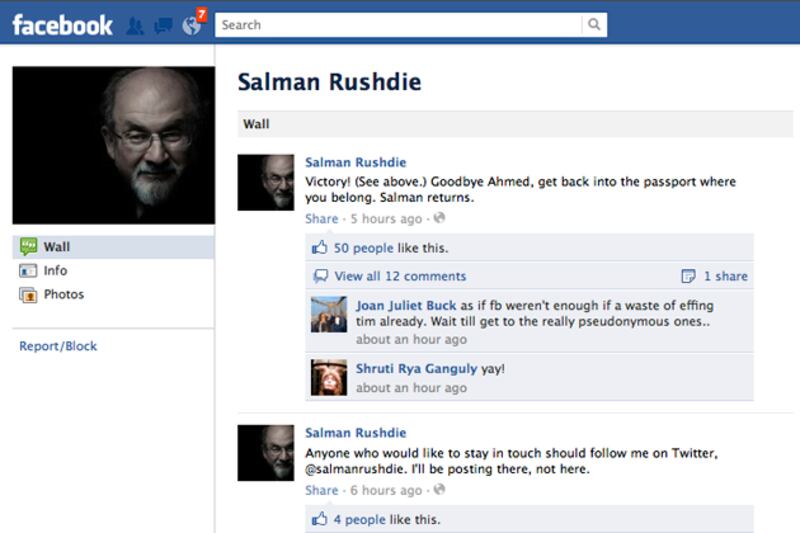Open Info in the left sidebar
800x533 pixels.
tap(55, 270)
